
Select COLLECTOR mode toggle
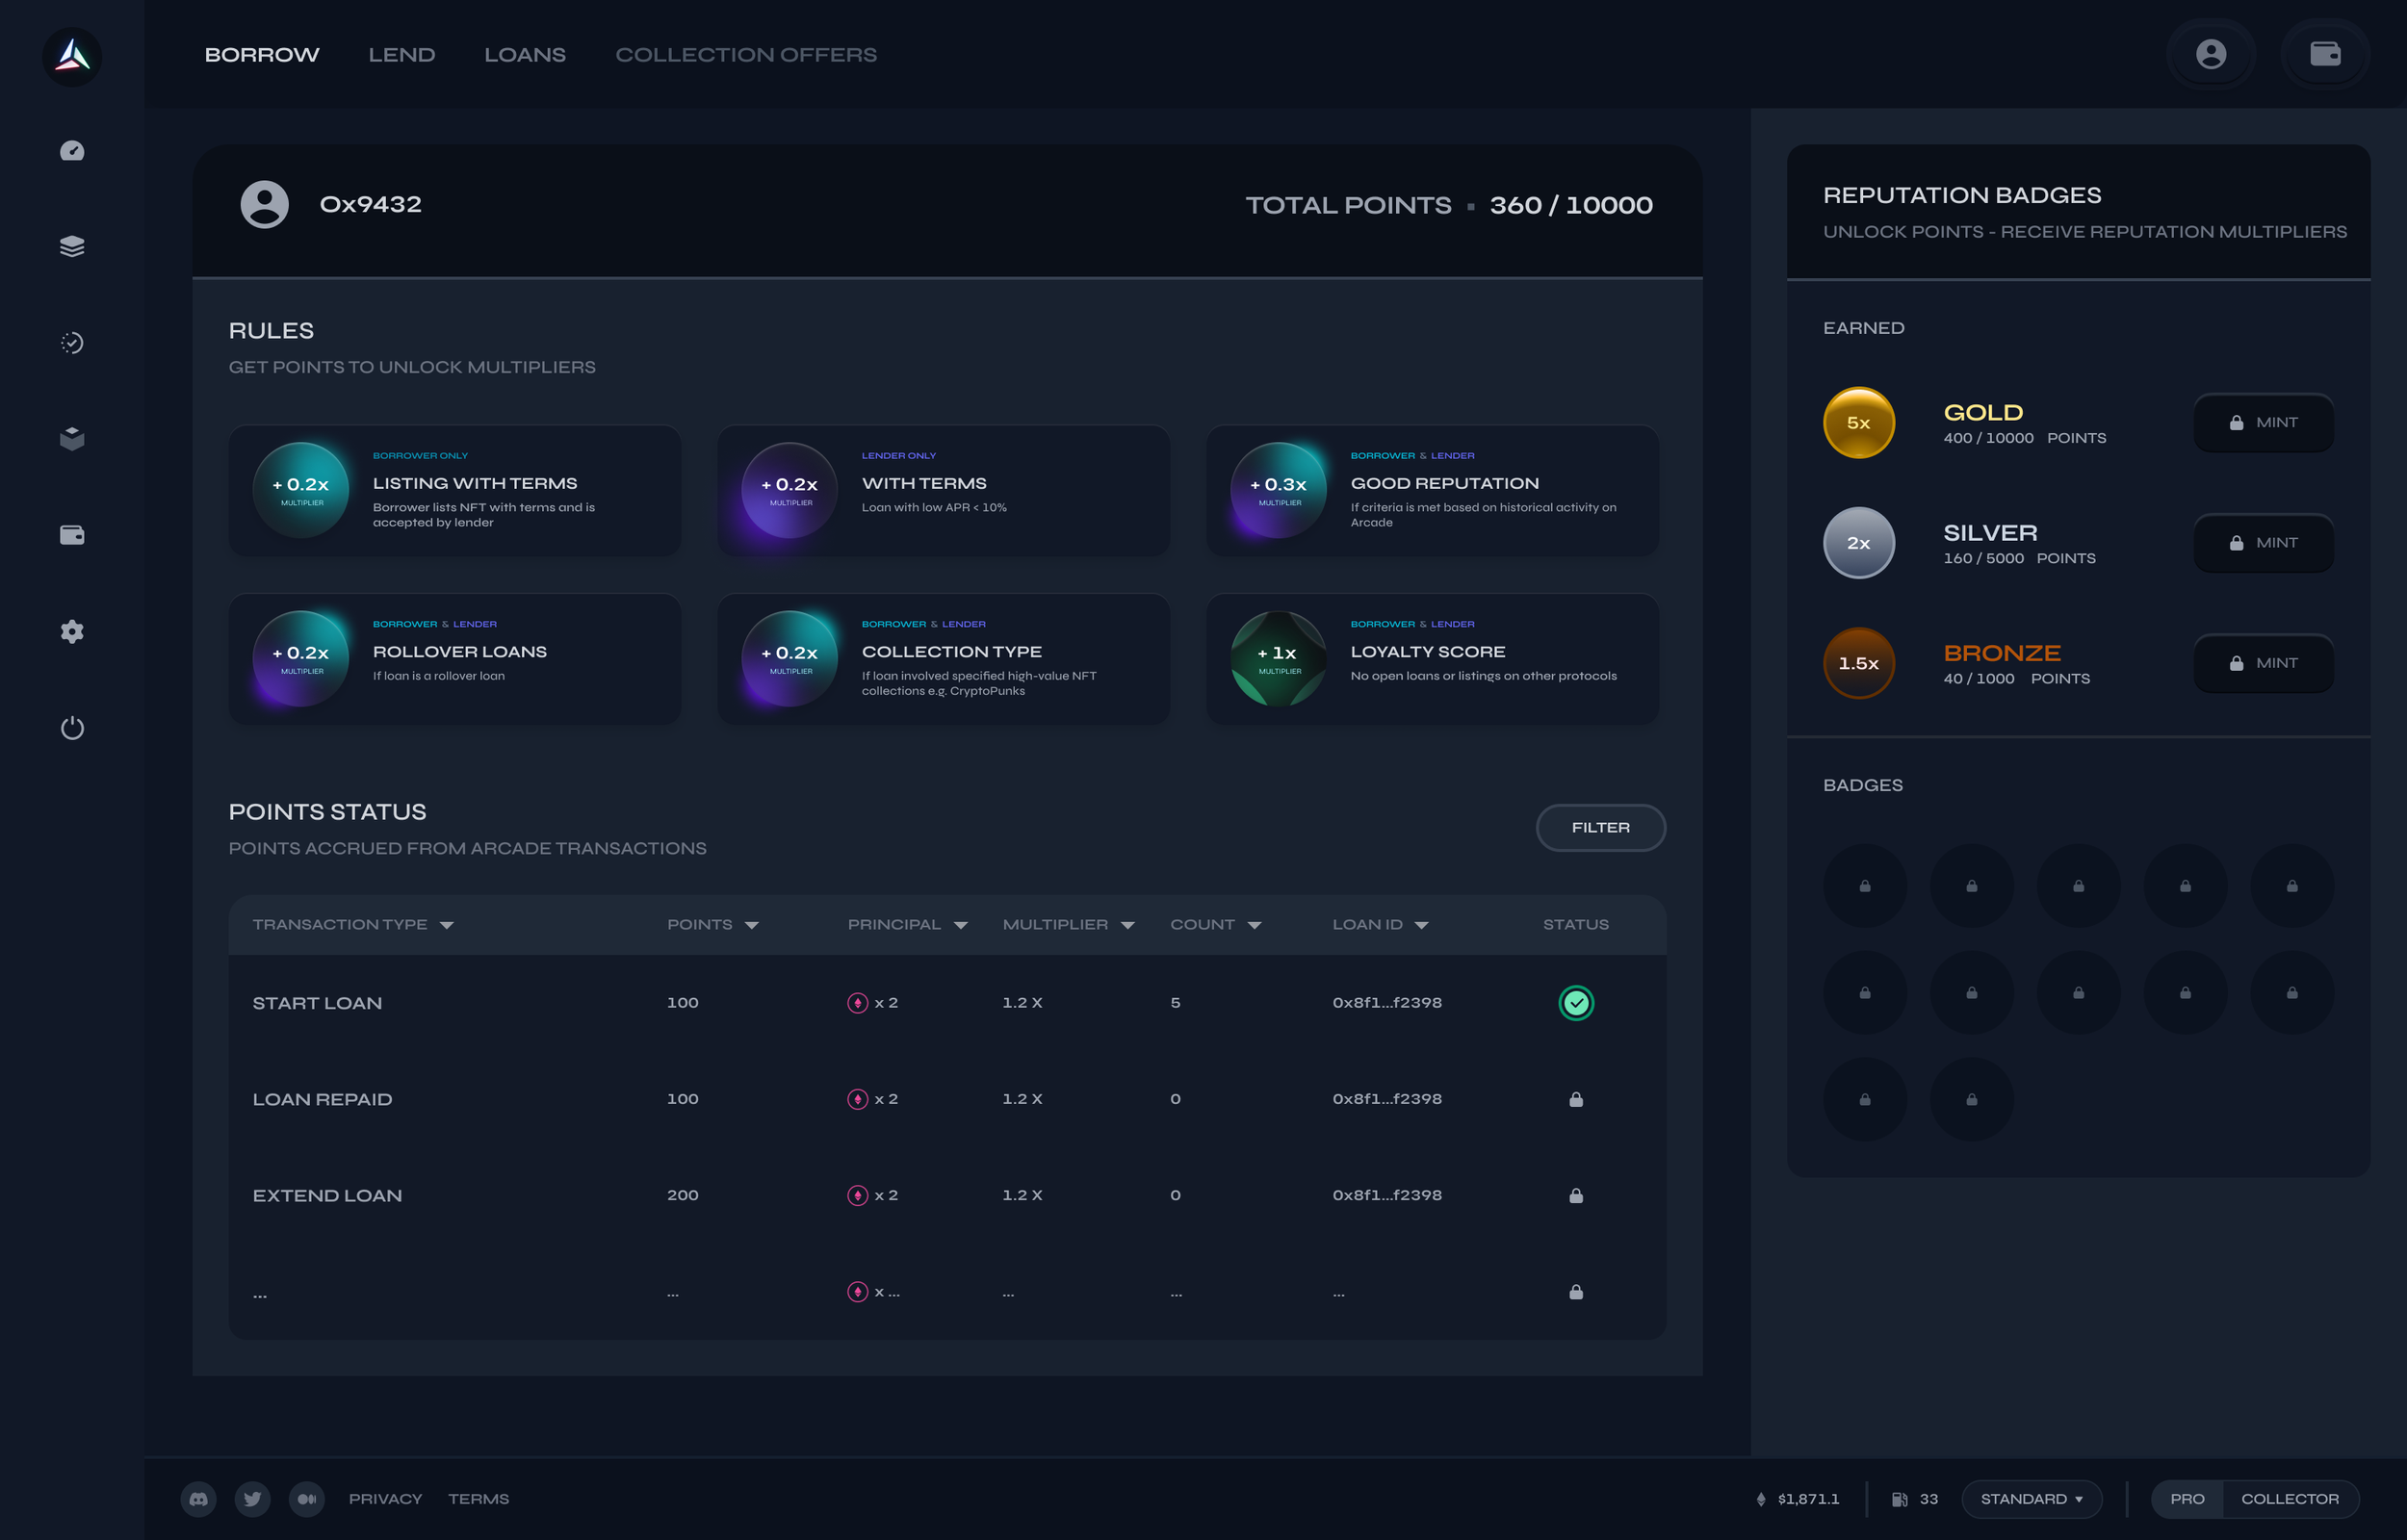point(2289,1498)
